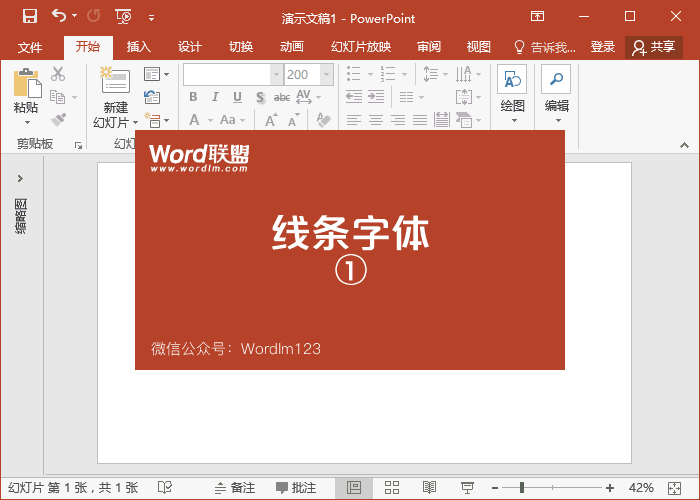Viewport: 700px width, 500px height.
Task: Open the font size dropdown
Action: click(x=326, y=74)
